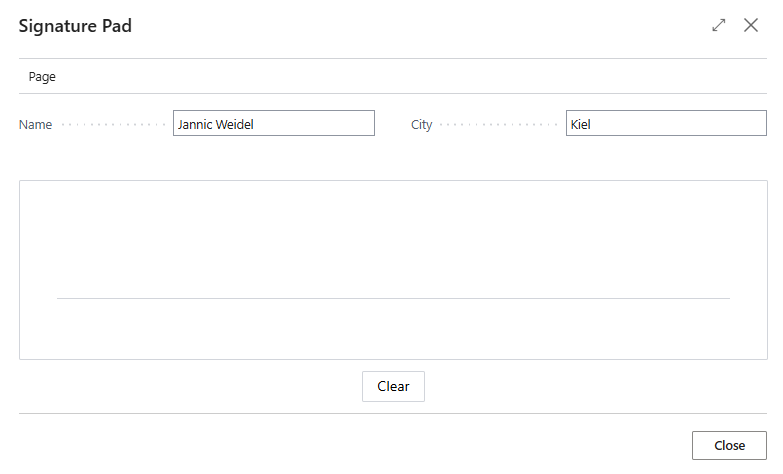Click the dotted leader beside the City label
Screen dimensions: 783x474
497,125
